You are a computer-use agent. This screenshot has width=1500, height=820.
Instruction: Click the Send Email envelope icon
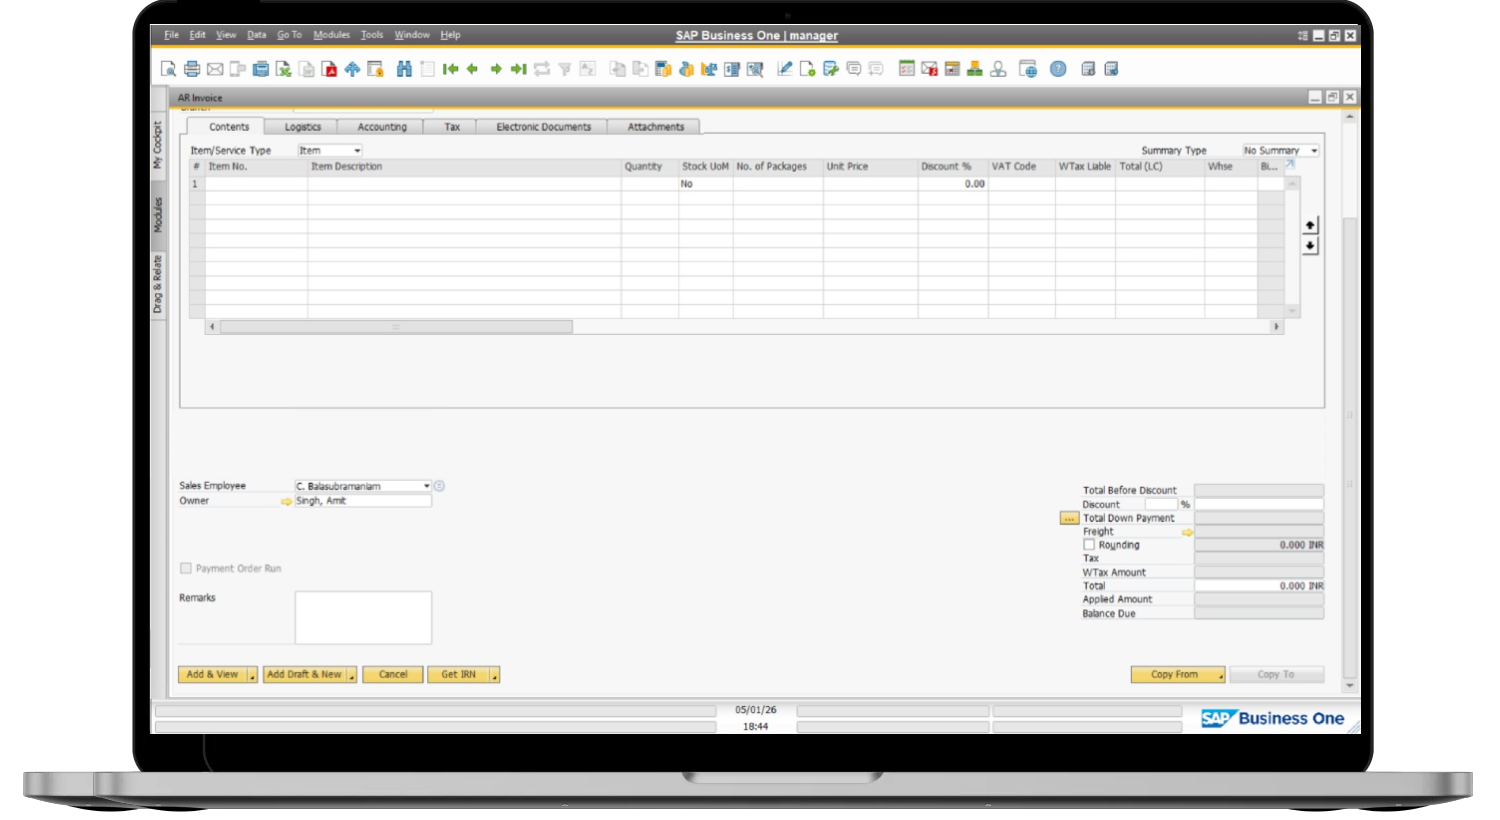(215, 69)
